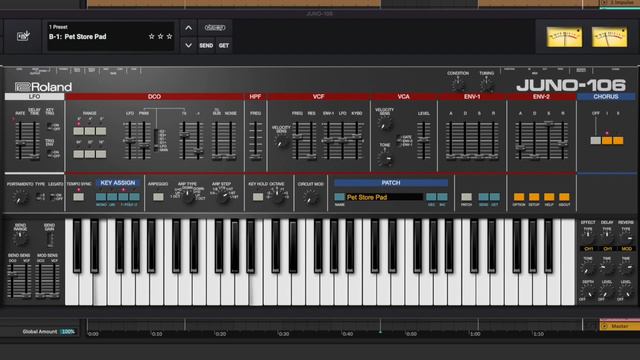Open the ABOUT button

pos(564,197)
